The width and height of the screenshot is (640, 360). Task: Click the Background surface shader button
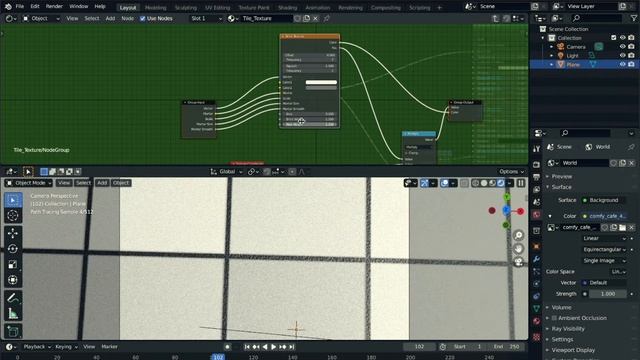[605, 200]
